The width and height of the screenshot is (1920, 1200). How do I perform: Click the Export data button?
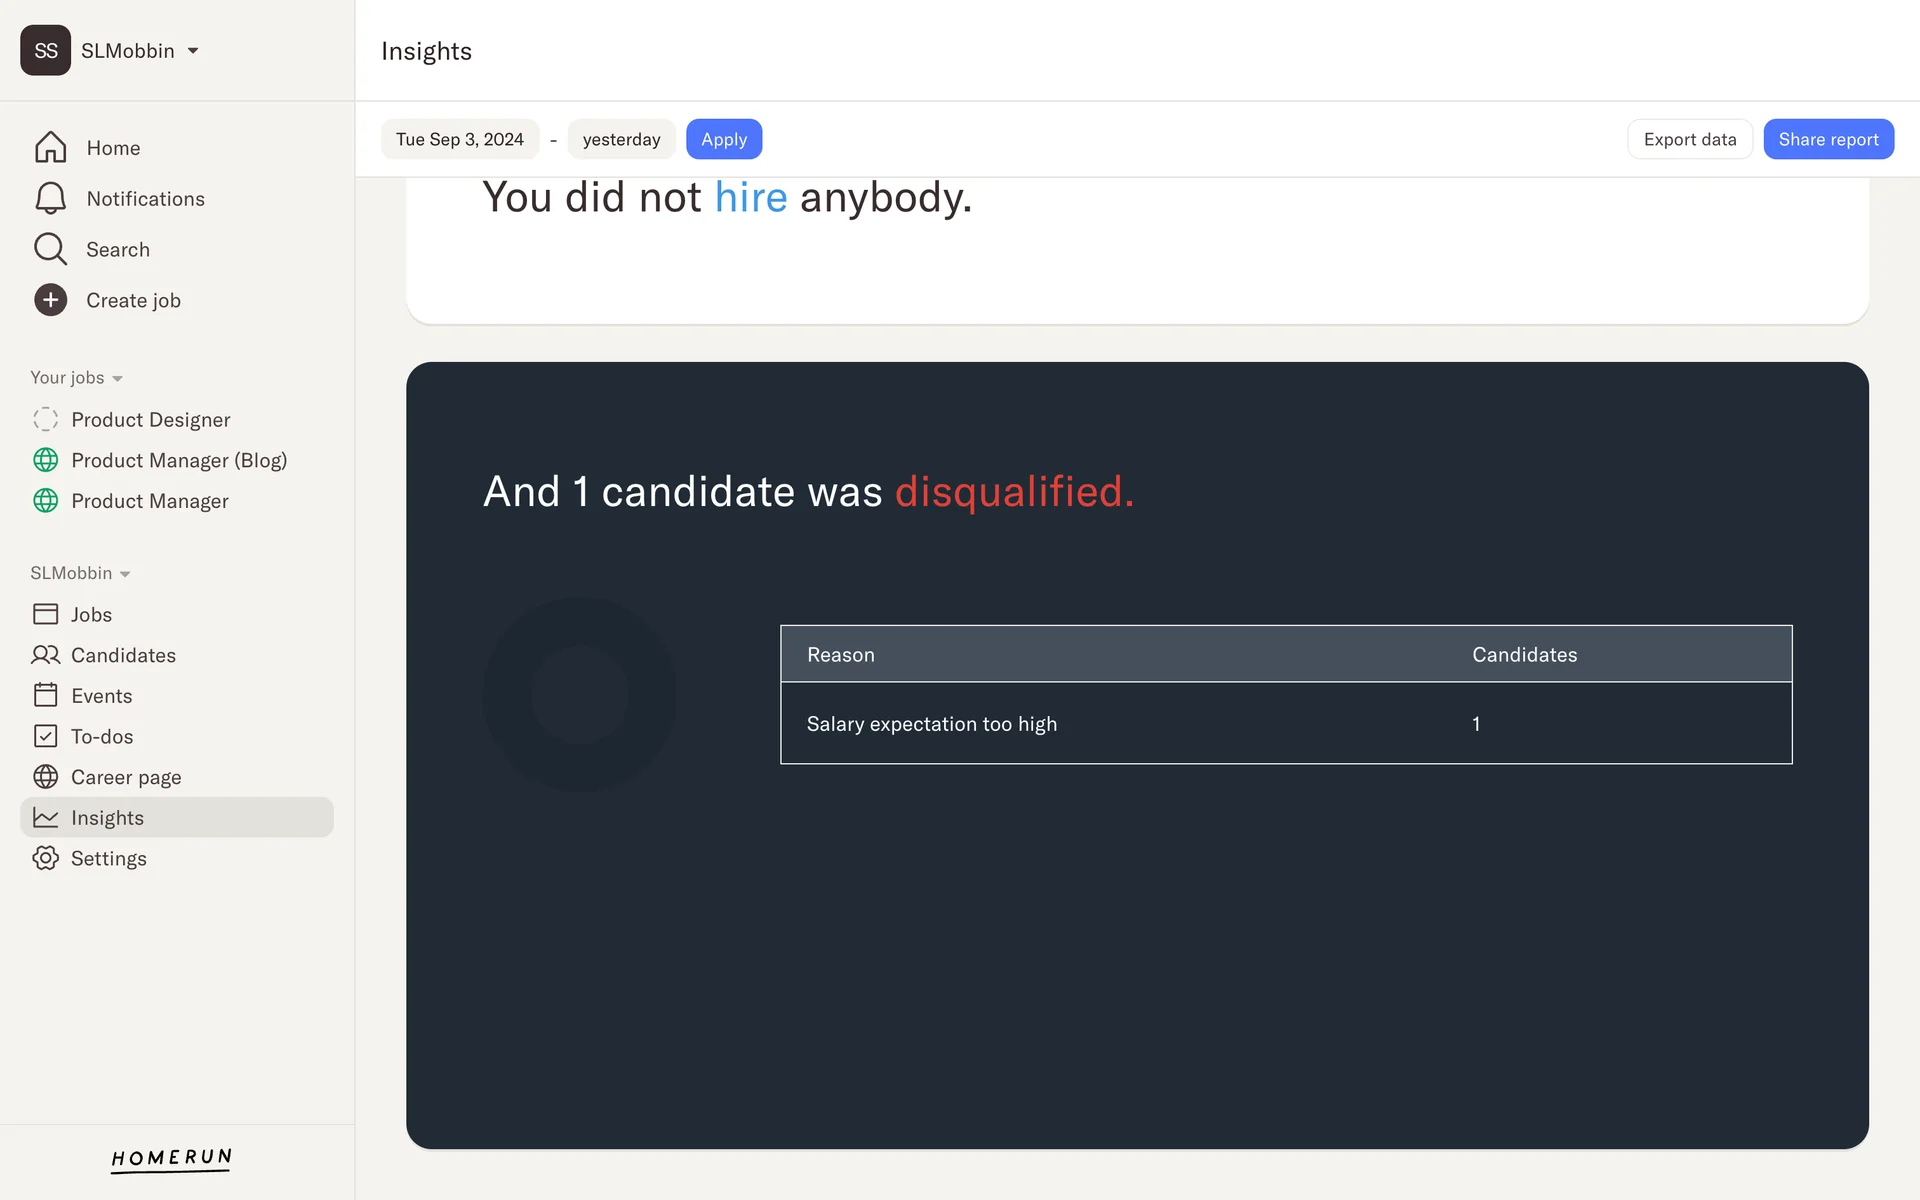coord(1689,139)
